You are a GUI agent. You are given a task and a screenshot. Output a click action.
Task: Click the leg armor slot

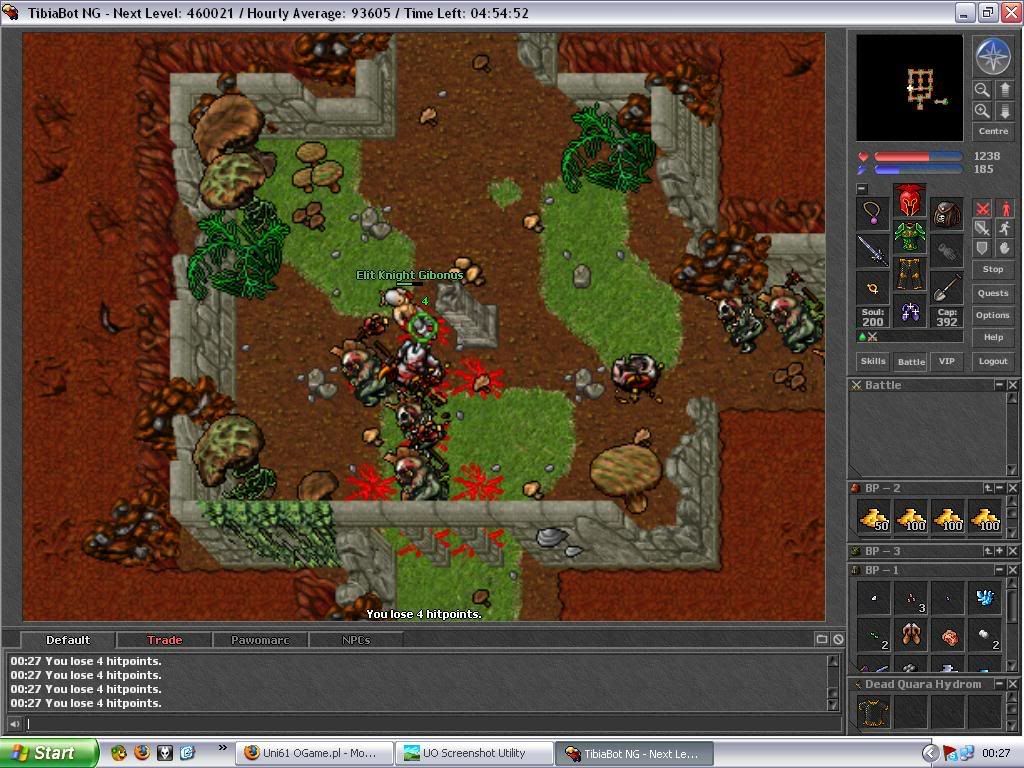click(x=910, y=274)
